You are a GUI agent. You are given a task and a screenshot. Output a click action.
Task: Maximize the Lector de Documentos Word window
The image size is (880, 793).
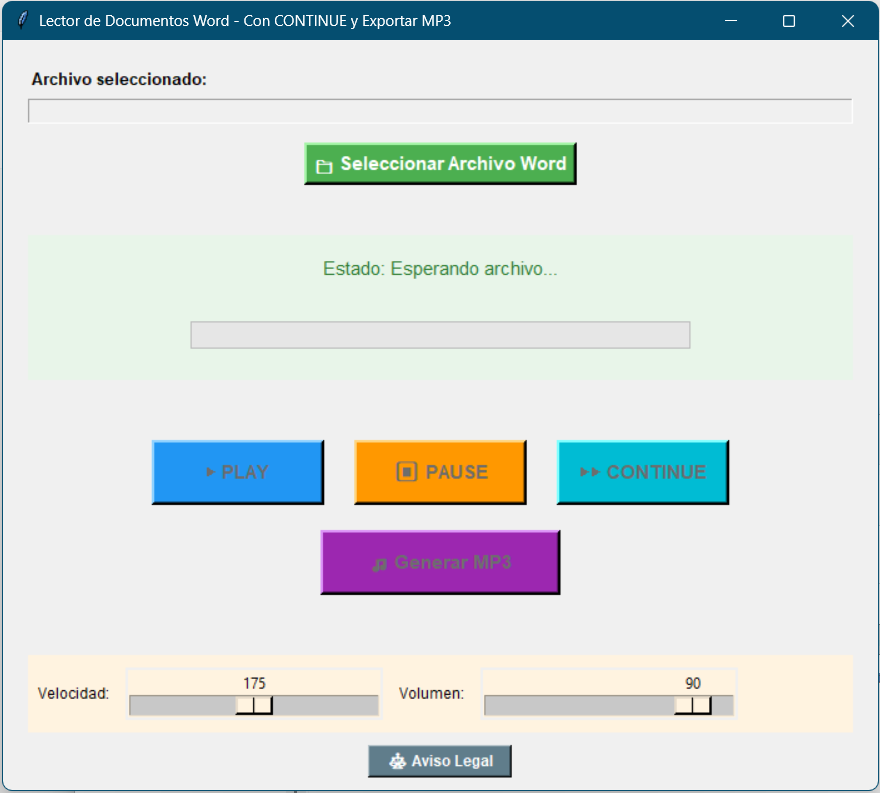[789, 21]
